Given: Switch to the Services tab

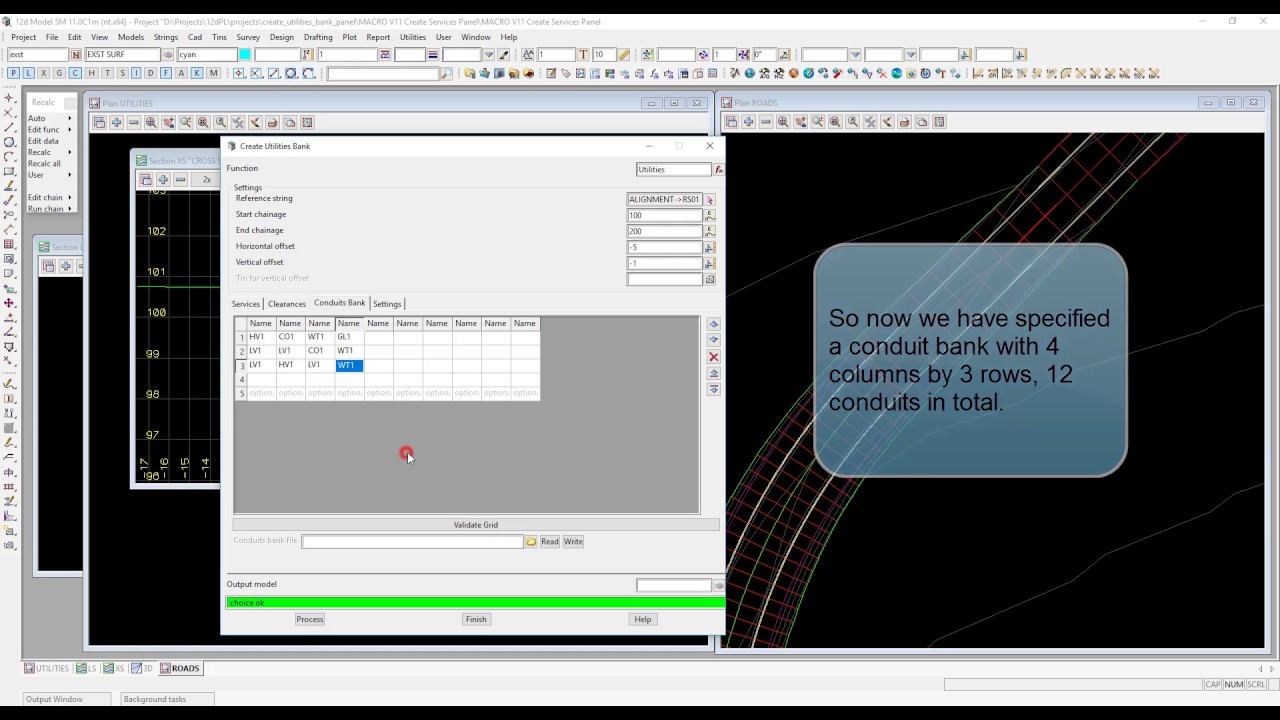Looking at the screenshot, I should 246,304.
